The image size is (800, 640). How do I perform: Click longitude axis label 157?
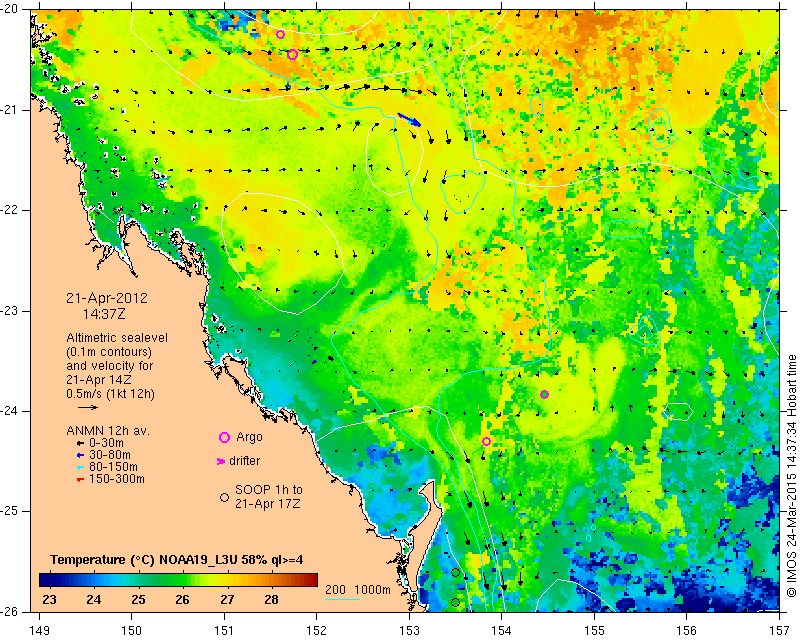[x=779, y=631]
